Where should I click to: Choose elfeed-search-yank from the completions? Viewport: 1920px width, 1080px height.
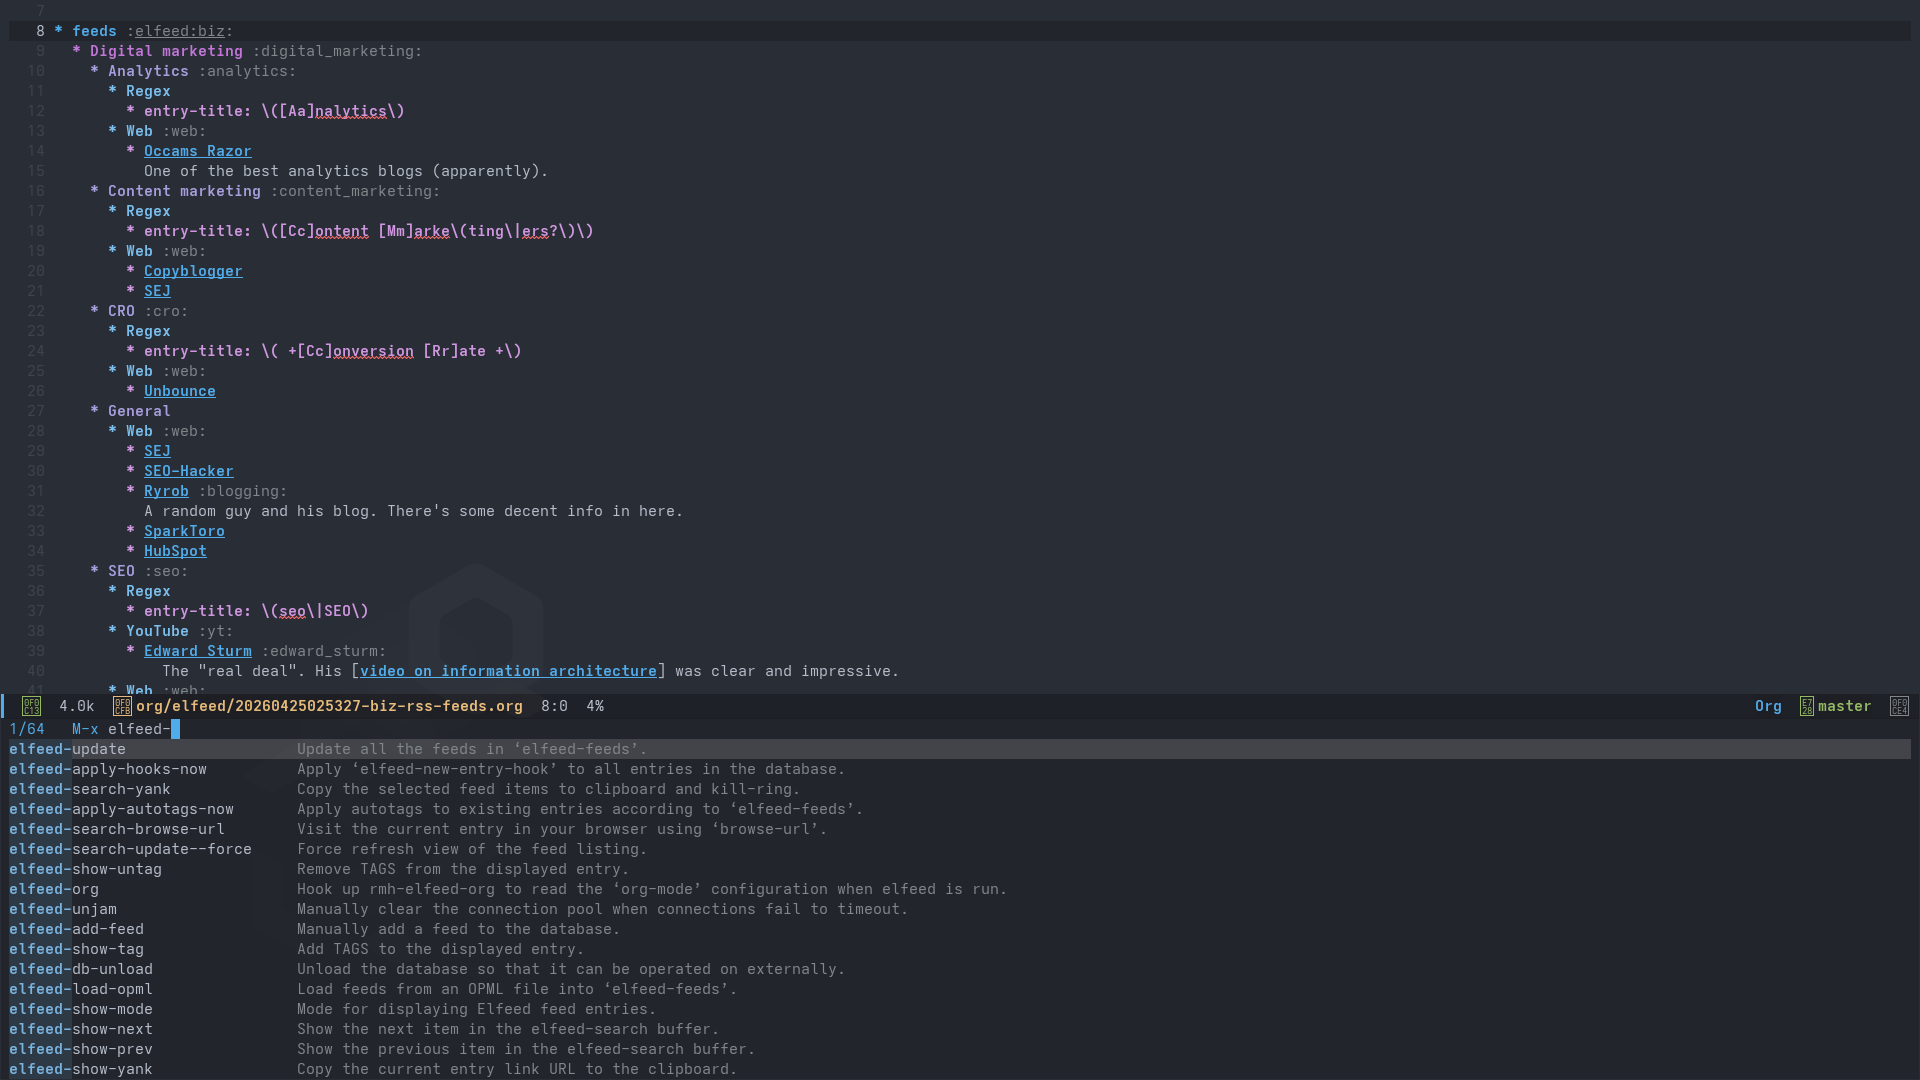point(90,789)
